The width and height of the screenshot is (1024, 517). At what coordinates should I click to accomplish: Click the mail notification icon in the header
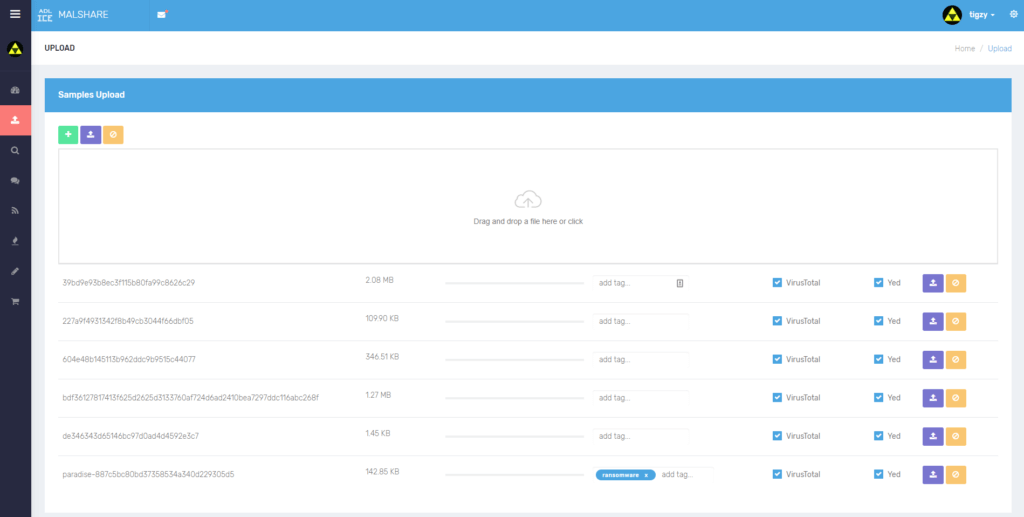[162, 15]
